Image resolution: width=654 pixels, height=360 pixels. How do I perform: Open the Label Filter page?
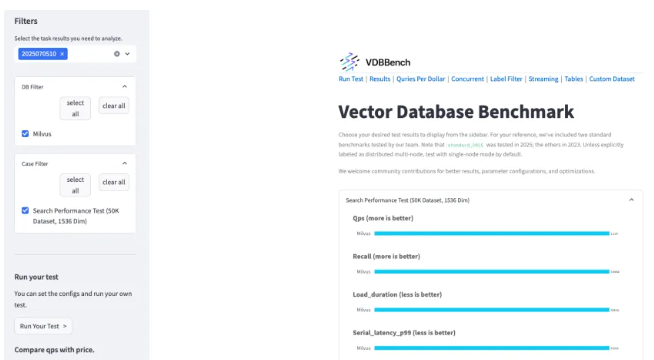click(506, 79)
